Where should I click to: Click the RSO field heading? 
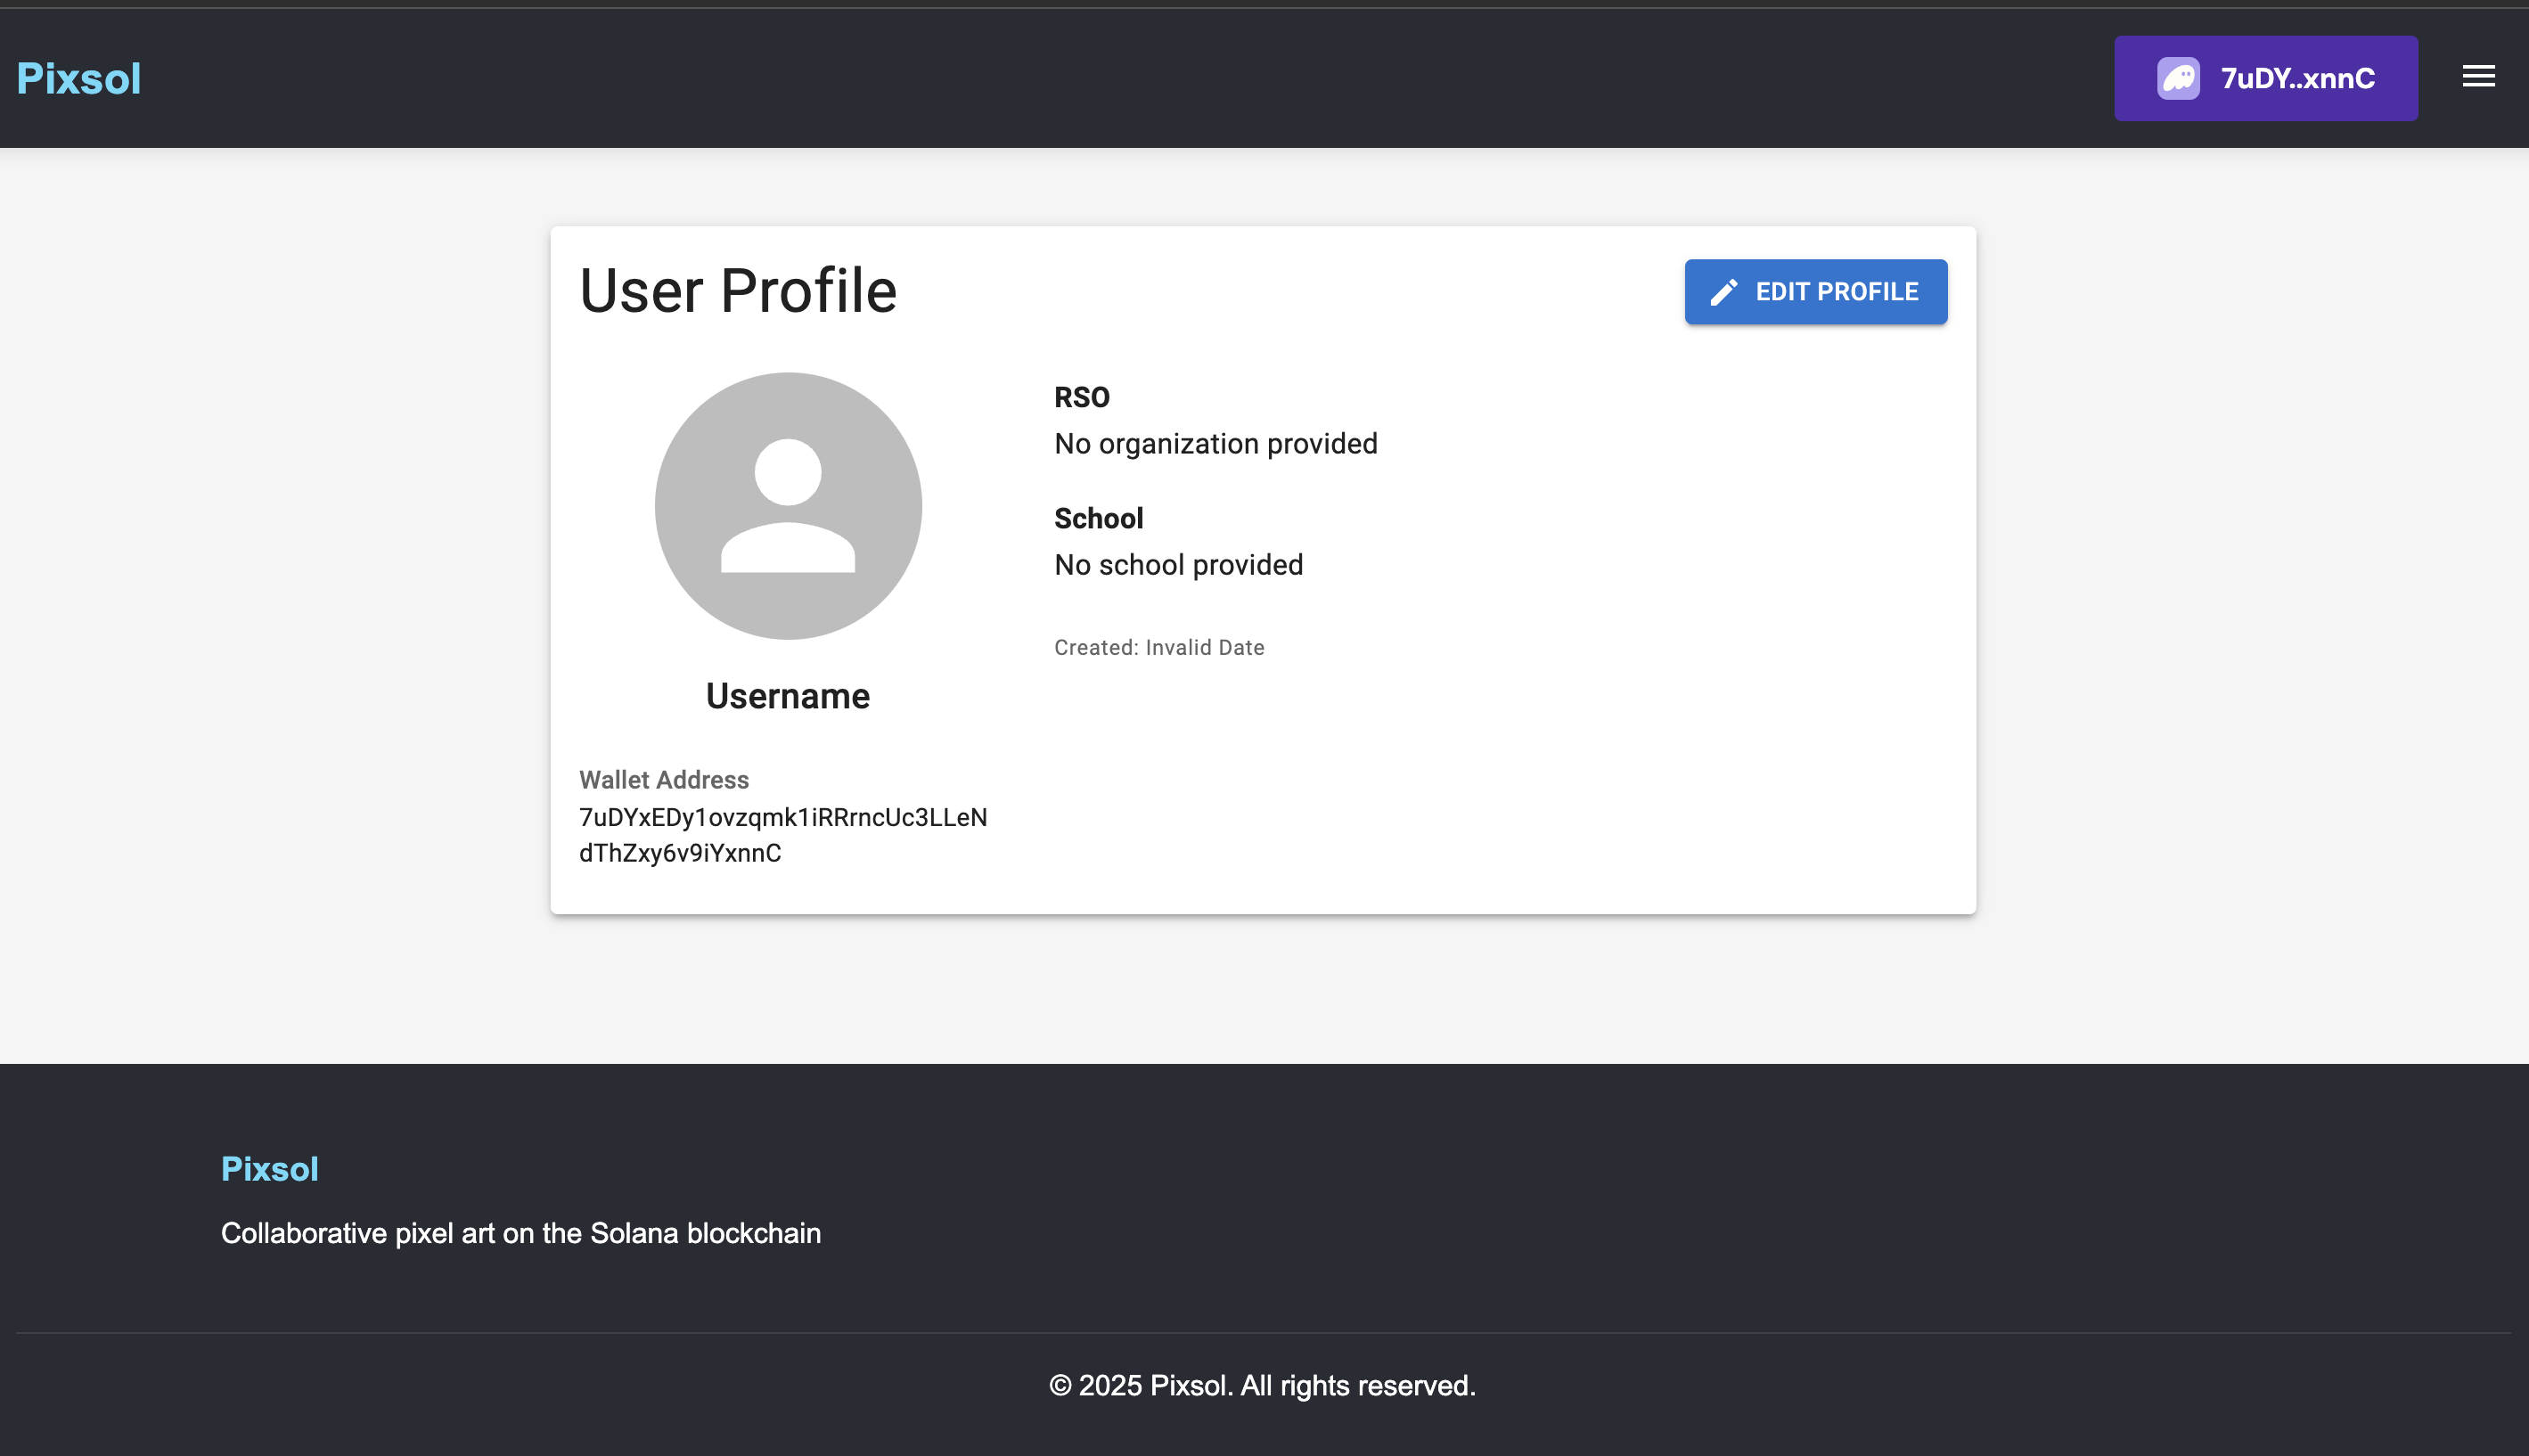point(1081,397)
